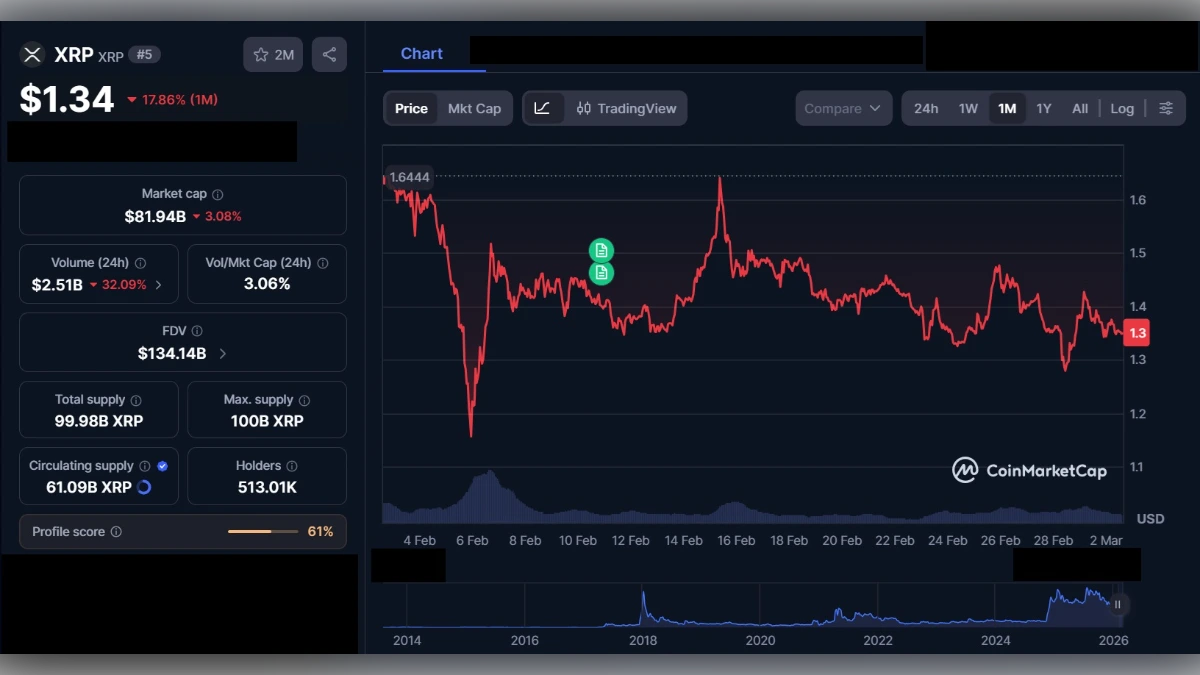Image resolution: width=1200 pixels, height=675 pixels.
Task: Select the Chart tab
Action: [x=421, y=54]
